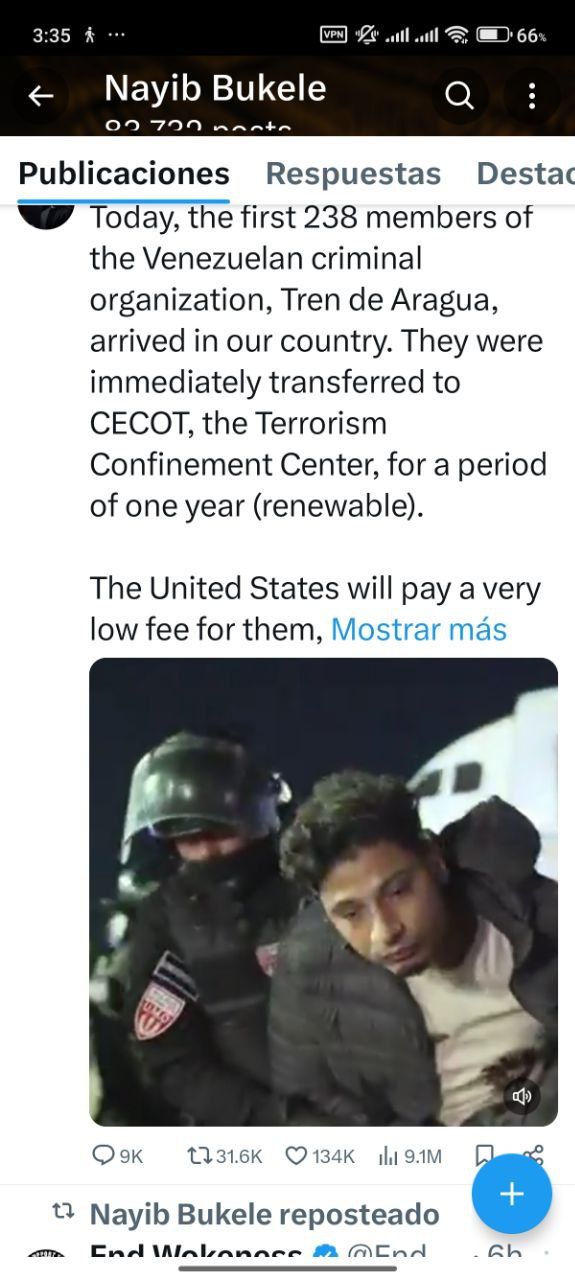Open the search magnifier icon
Screen dimensions: 575x1280
tap(459, 96)
